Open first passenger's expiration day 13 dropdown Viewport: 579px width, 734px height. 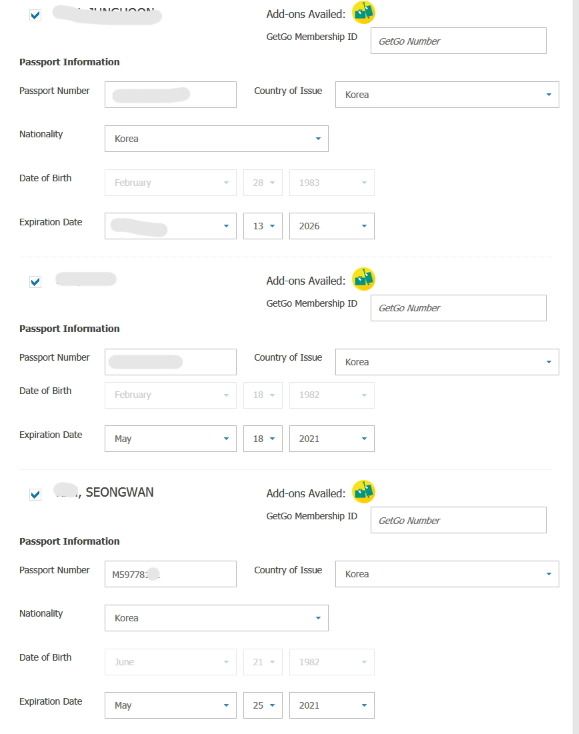tap(263, 226)
